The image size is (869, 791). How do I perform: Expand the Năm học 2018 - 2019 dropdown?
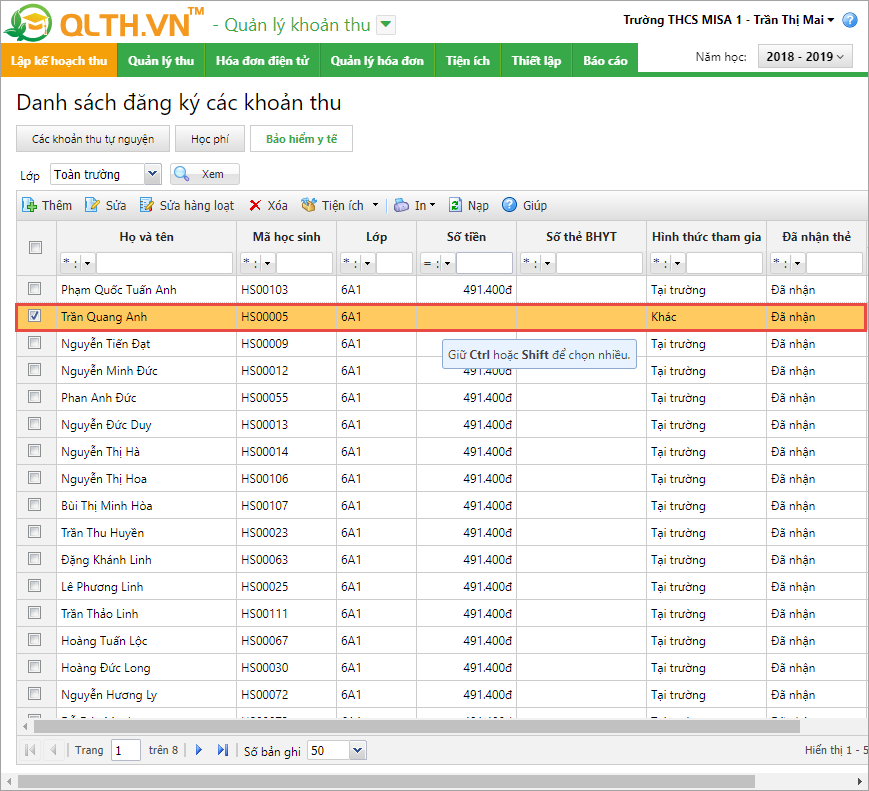click(805, 57)
